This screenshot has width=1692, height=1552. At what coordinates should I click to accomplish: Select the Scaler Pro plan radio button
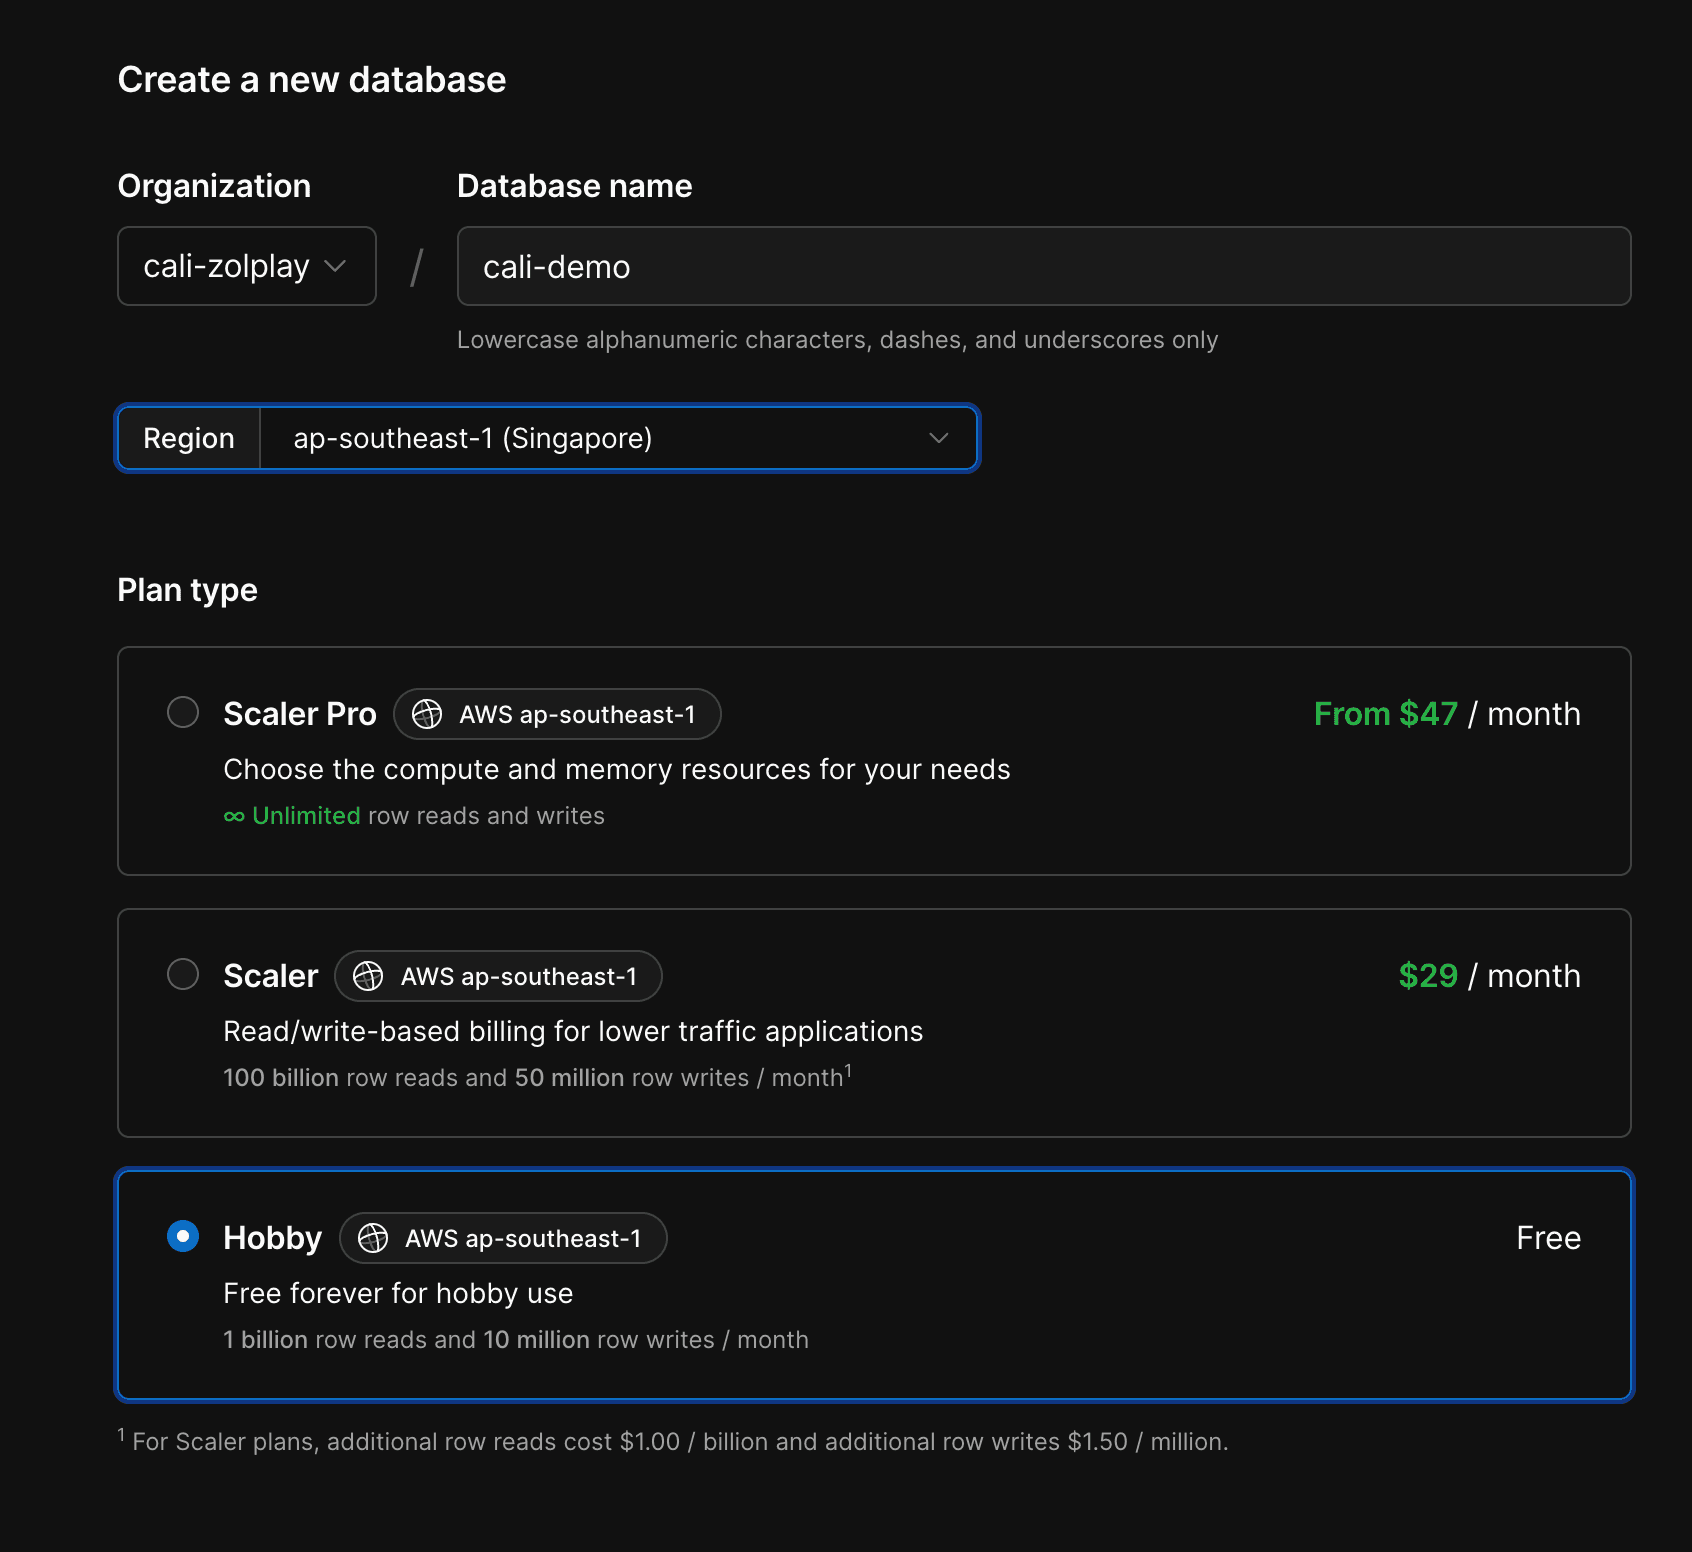[x=183, y=712]
